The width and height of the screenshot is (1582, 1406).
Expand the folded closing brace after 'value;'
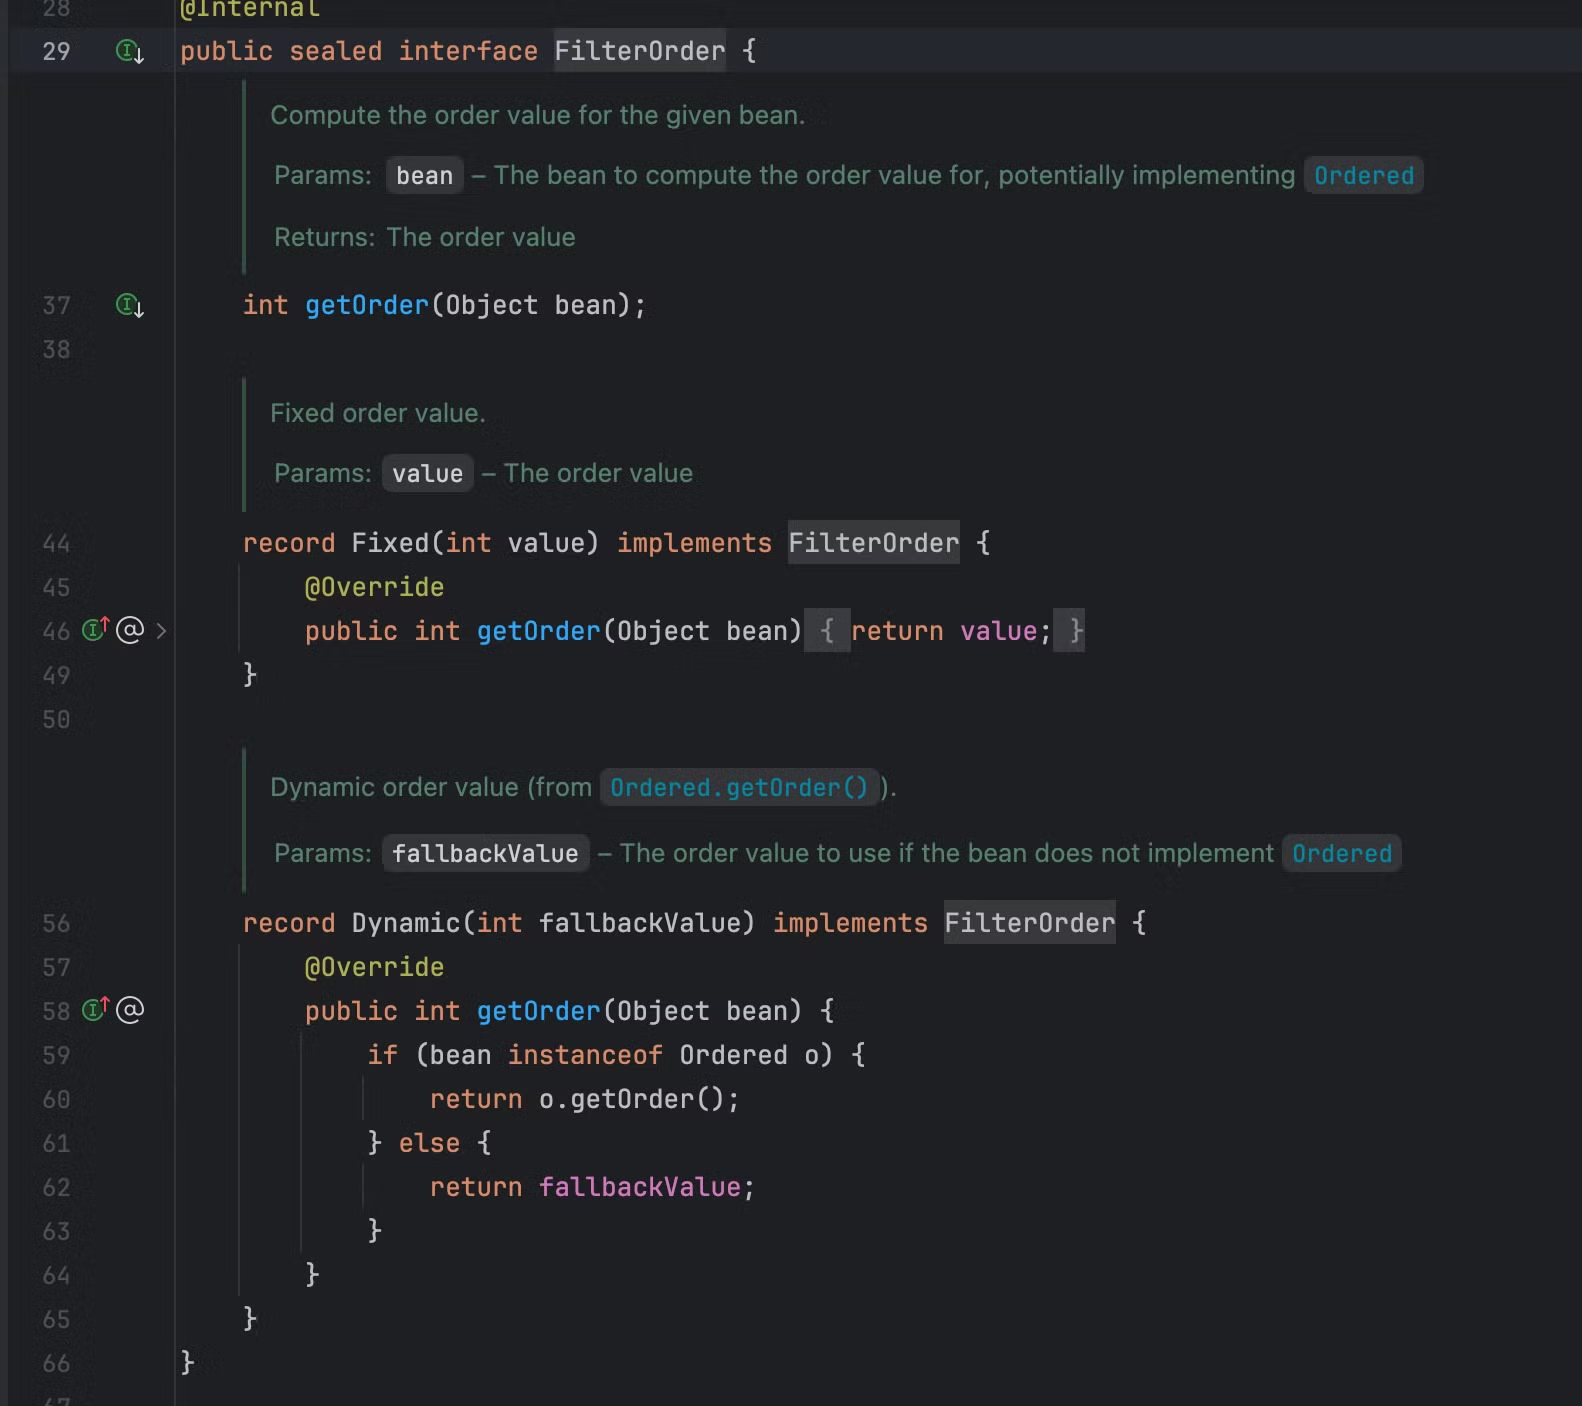(x=1075, y=631)
